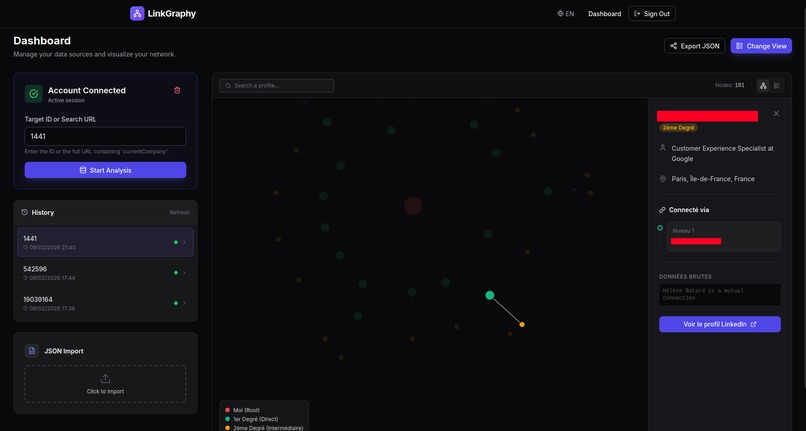Switch to the network graph view icon
This screenshot has height=431, width=806.
[x=763, y=85]
